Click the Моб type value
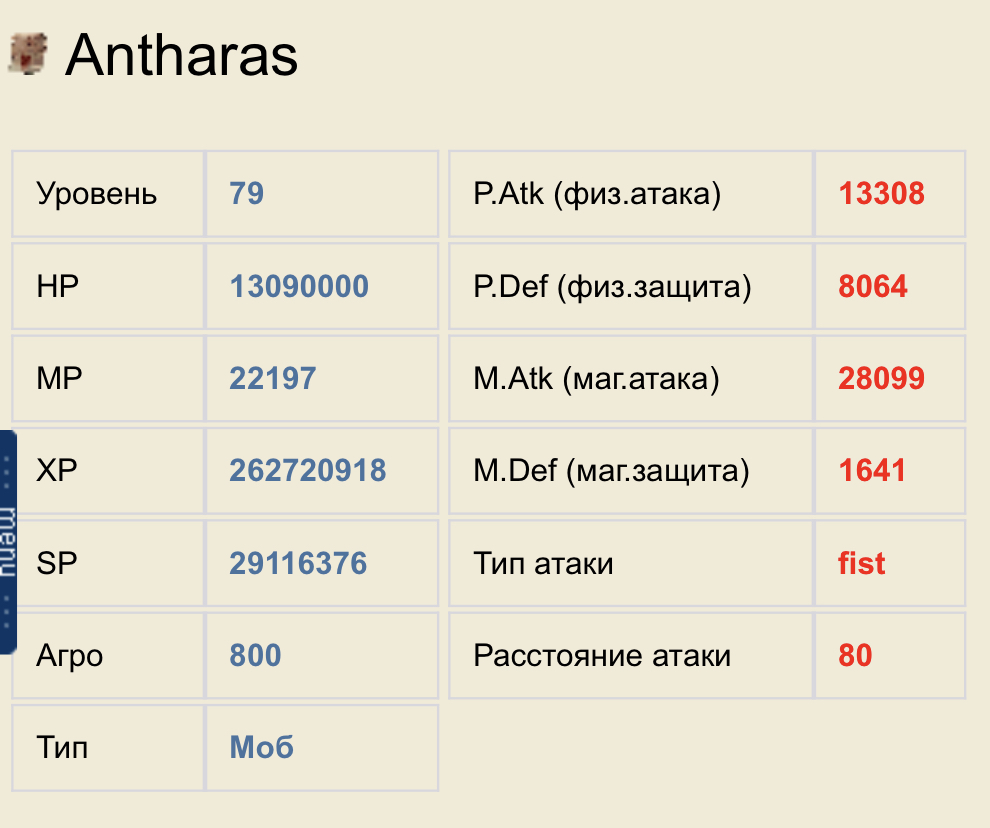The height and width of the screenshot is (828, 990). 261,748
